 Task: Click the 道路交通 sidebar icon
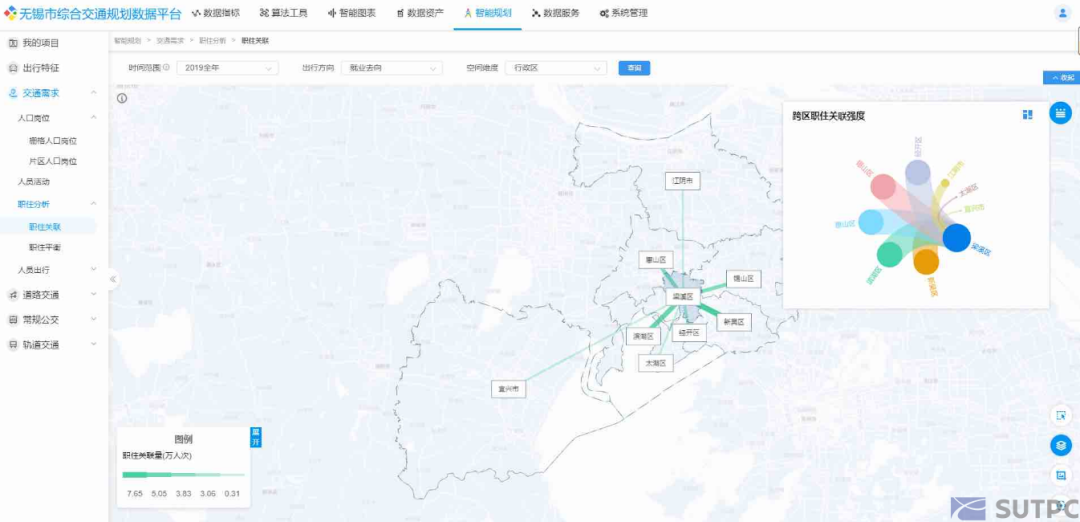[x=12, y=295]
